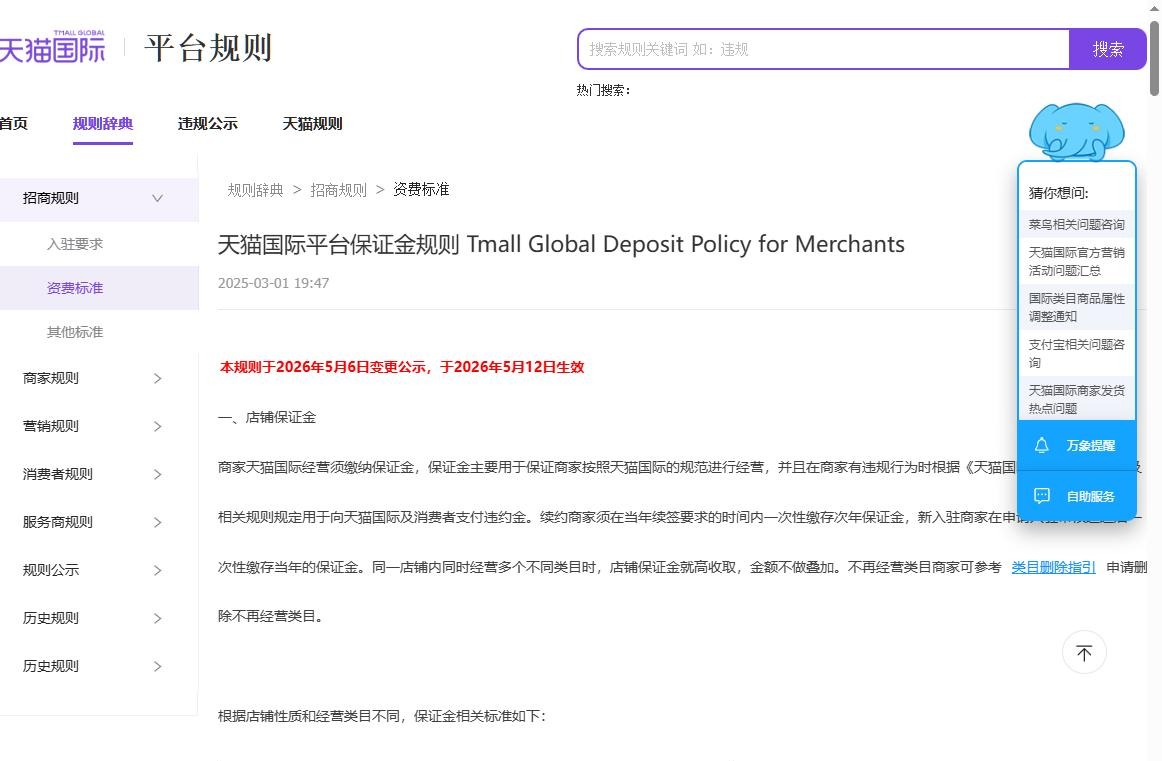Go to the 天猫规则 tab

[312, 124]
